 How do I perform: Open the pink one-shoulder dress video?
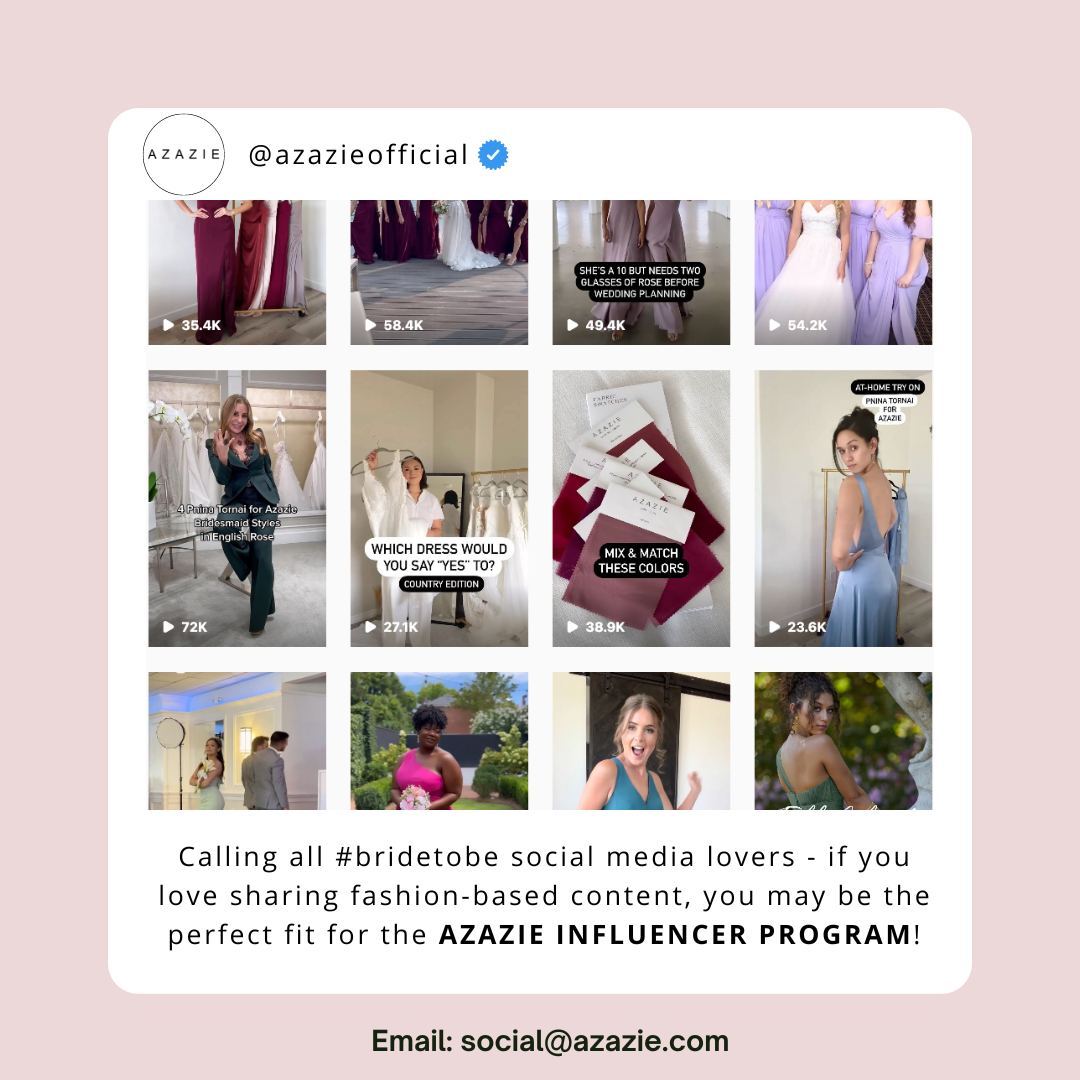point(439,740)
